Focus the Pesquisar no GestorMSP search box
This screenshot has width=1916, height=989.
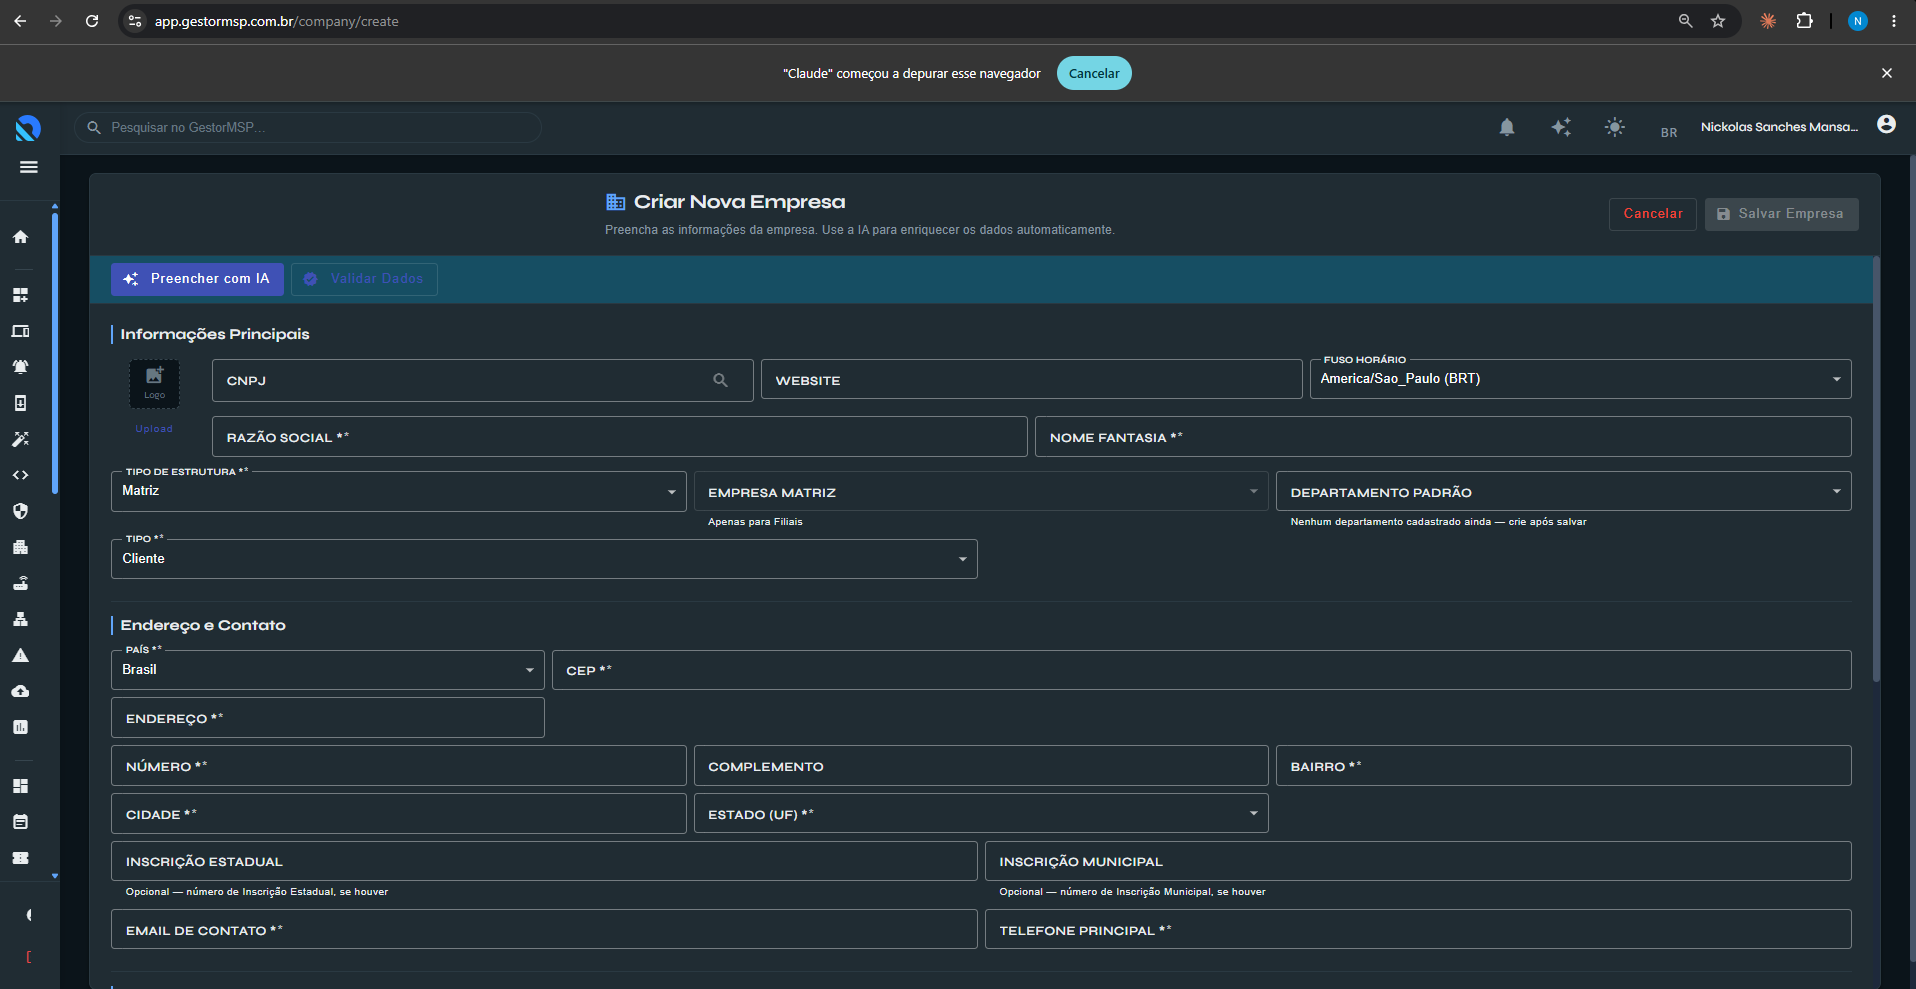(x=308, y=127)
